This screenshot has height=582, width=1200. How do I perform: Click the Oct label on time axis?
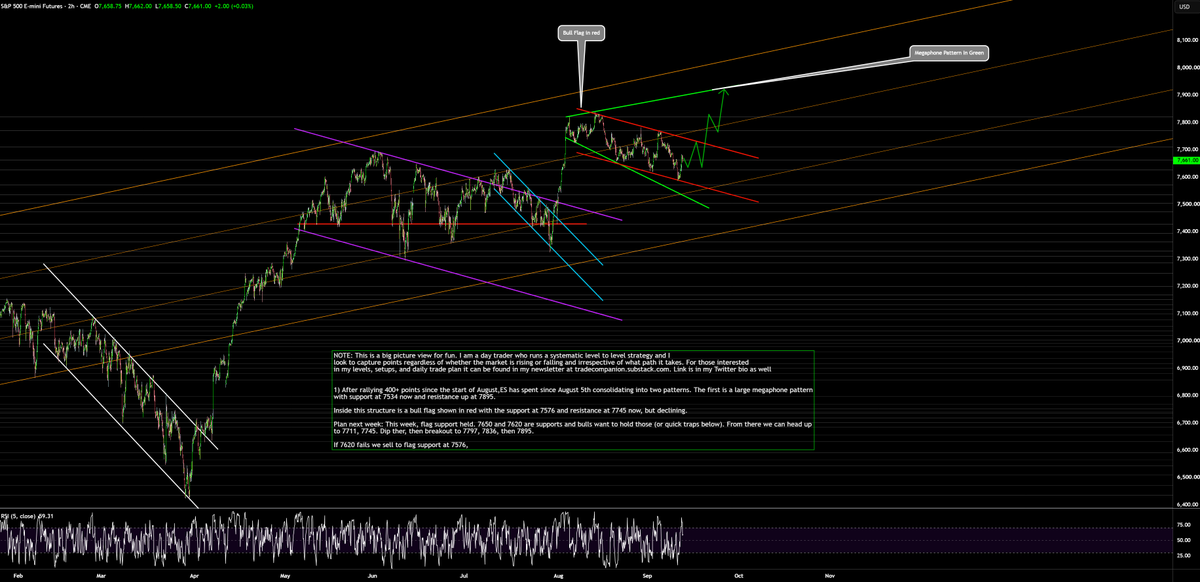(x=738, y=576)
